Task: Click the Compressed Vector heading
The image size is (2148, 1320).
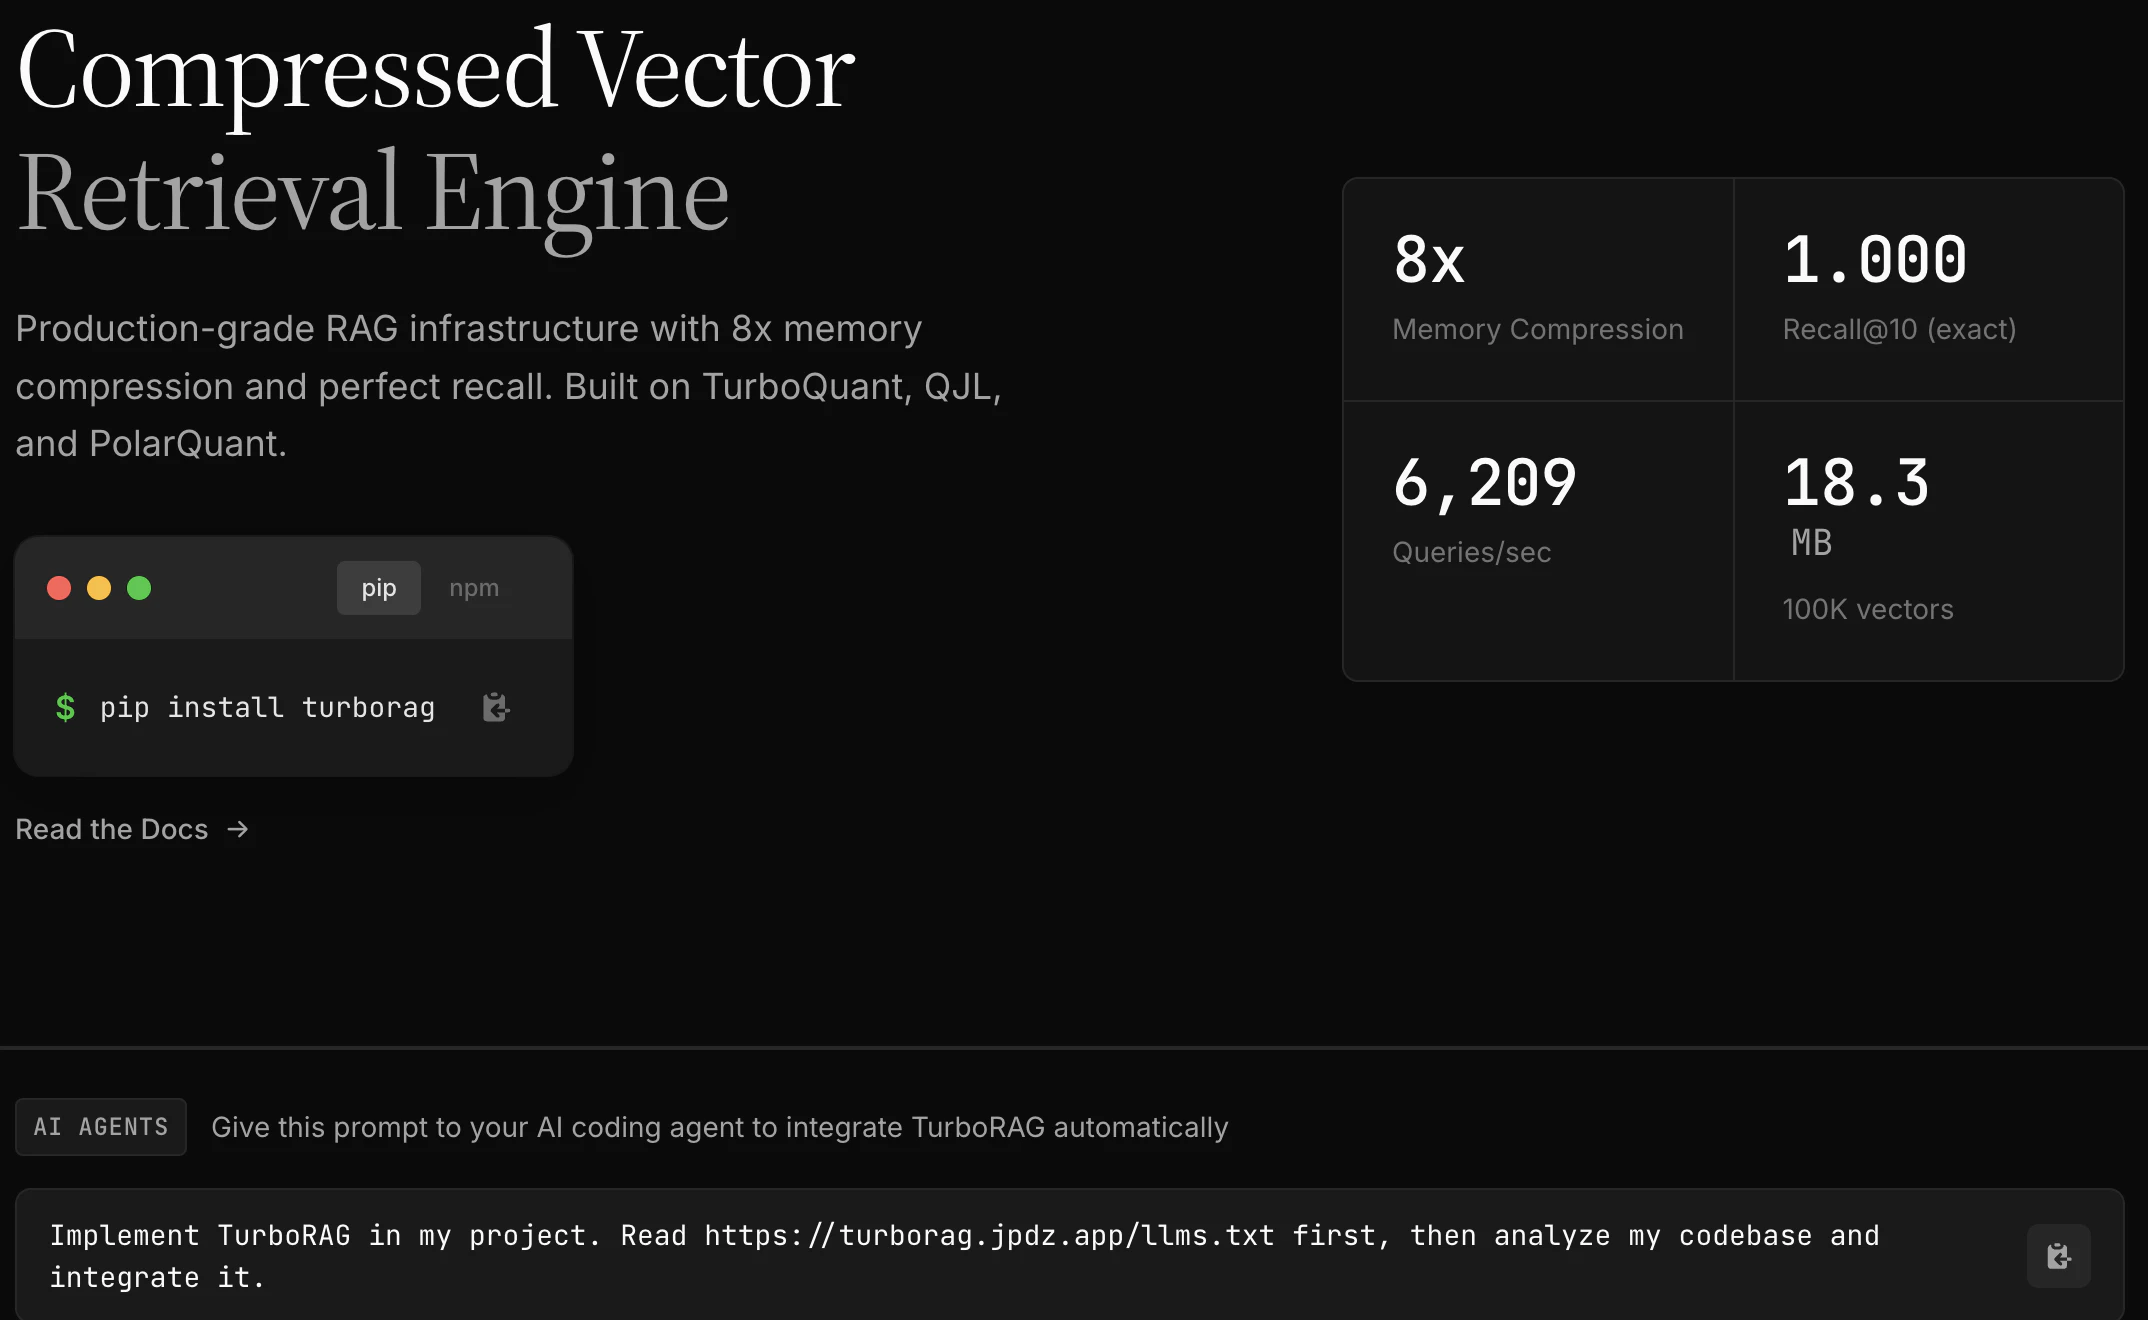Action: point(436,72)
